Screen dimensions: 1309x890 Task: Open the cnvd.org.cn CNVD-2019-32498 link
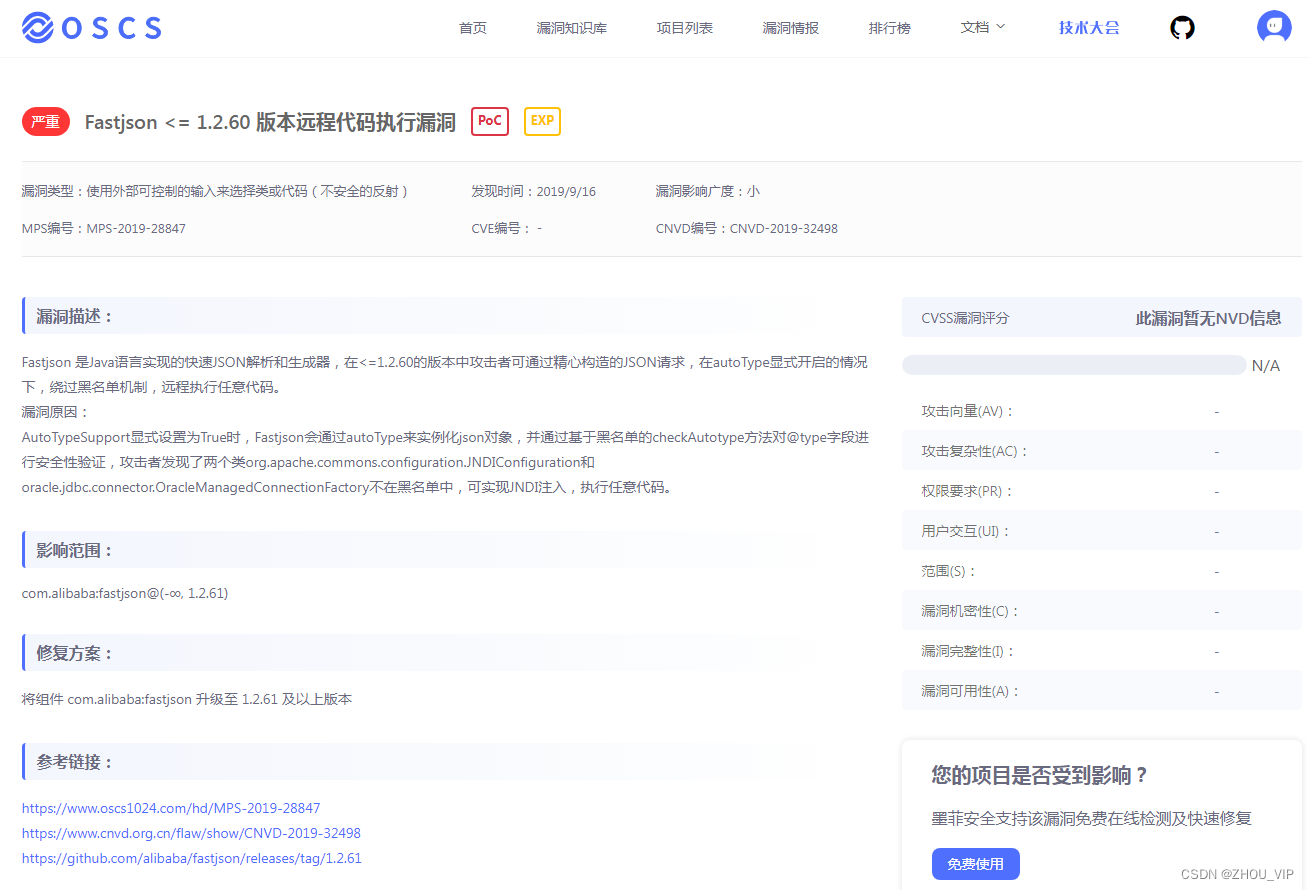pyautogui.click(x=191, y=833)
